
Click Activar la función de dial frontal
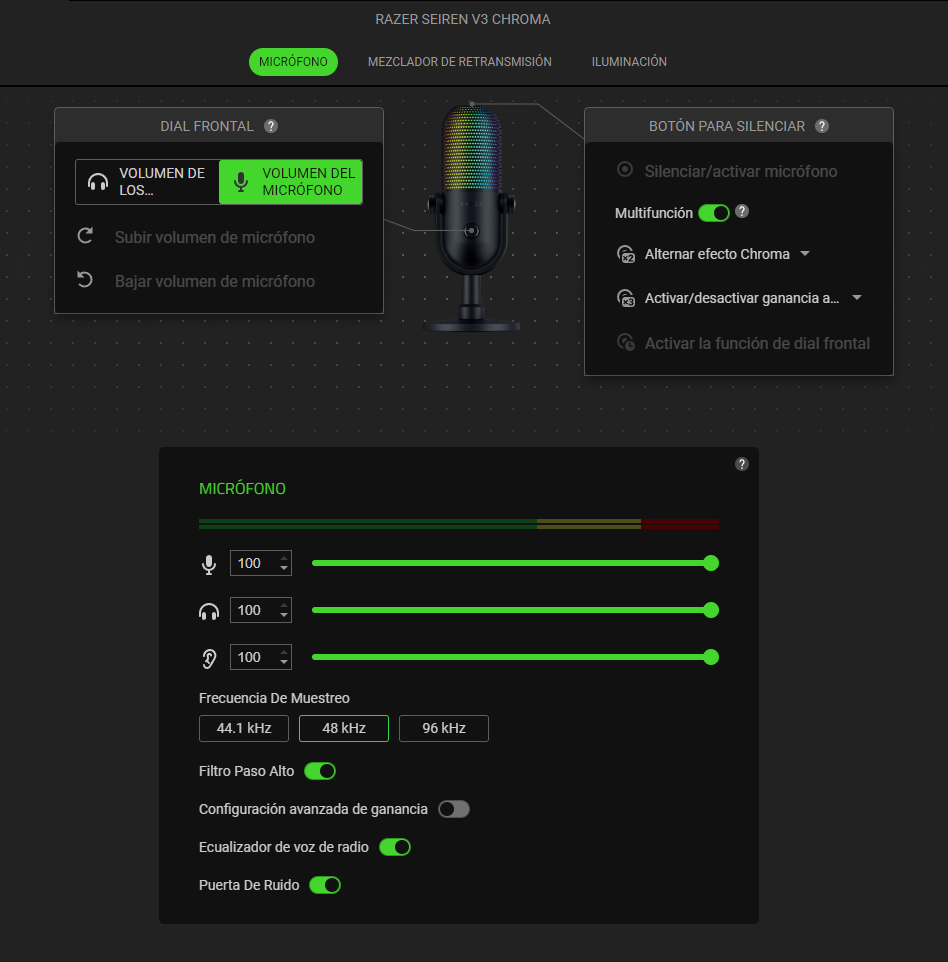point(757,344)
